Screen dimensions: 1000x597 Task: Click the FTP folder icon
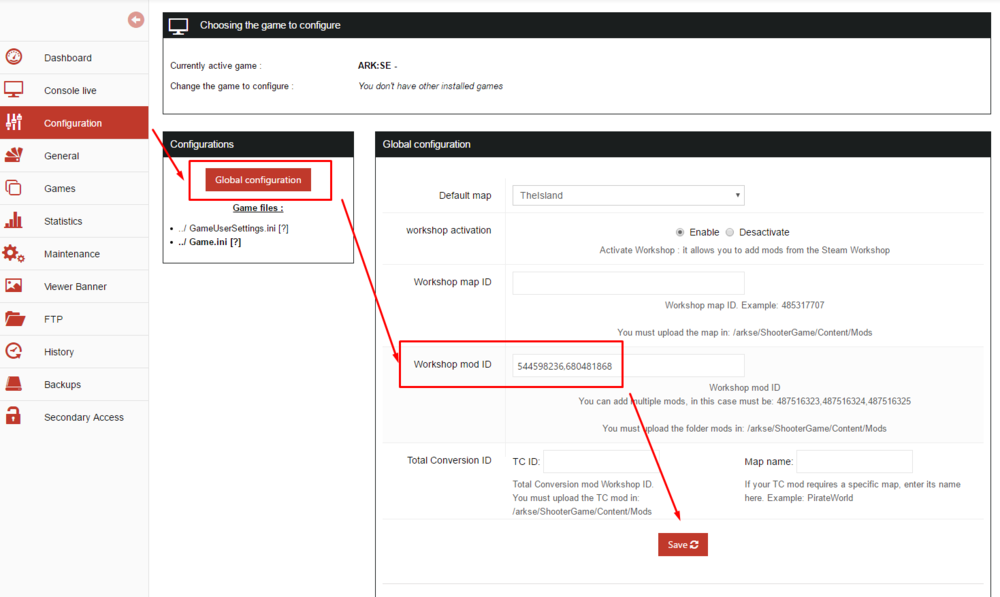pyautogui.click(x=14, y=319)
